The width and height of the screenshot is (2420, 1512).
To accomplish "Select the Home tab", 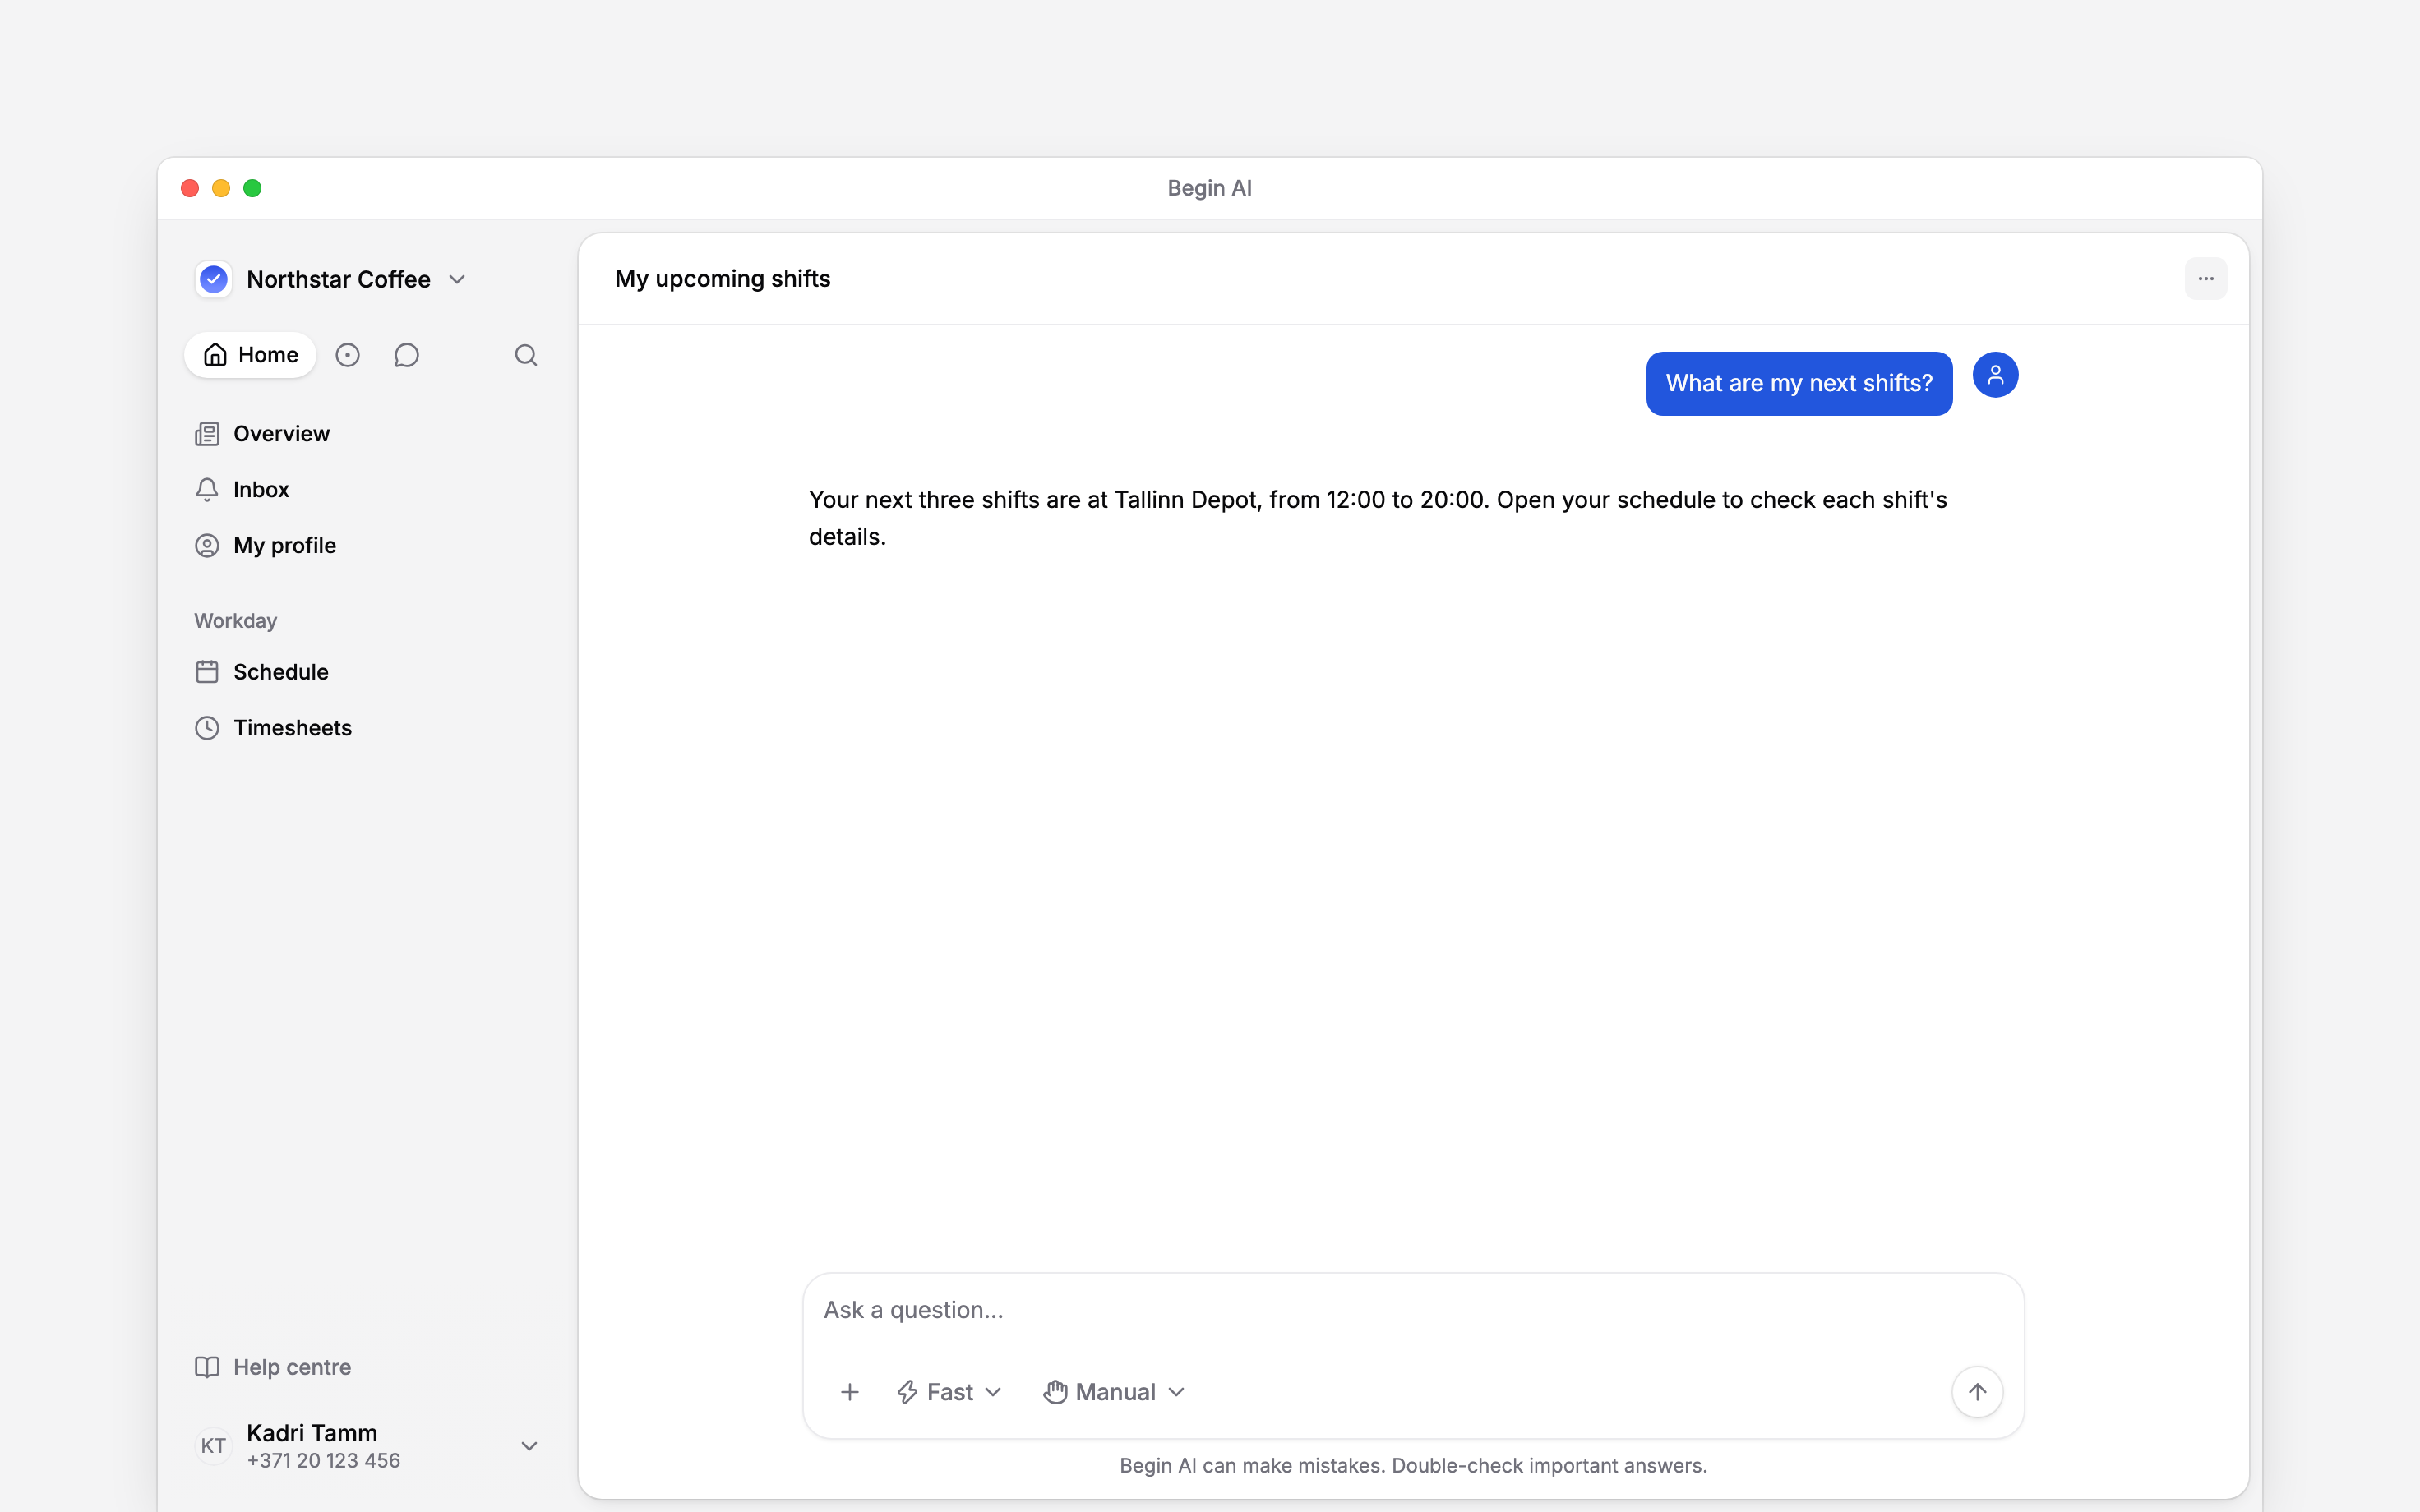I will 250,355.
